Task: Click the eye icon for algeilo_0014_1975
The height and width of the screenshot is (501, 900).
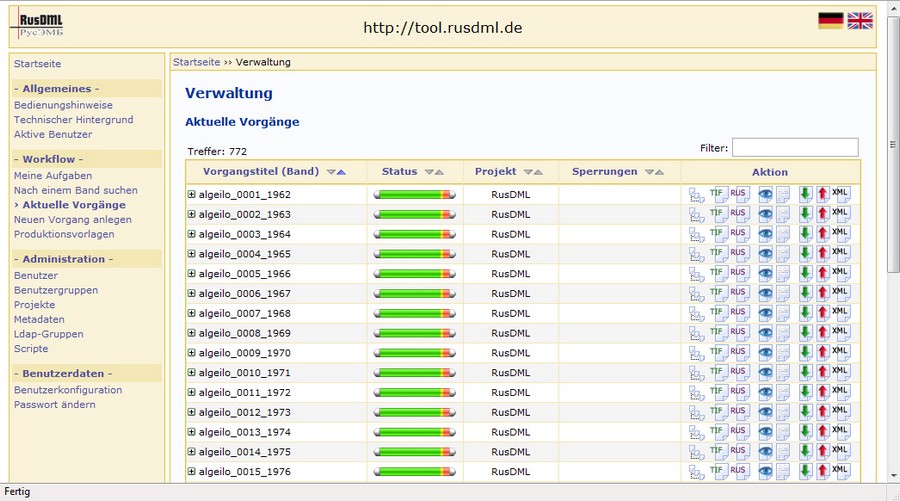Action: click(765, 452)
